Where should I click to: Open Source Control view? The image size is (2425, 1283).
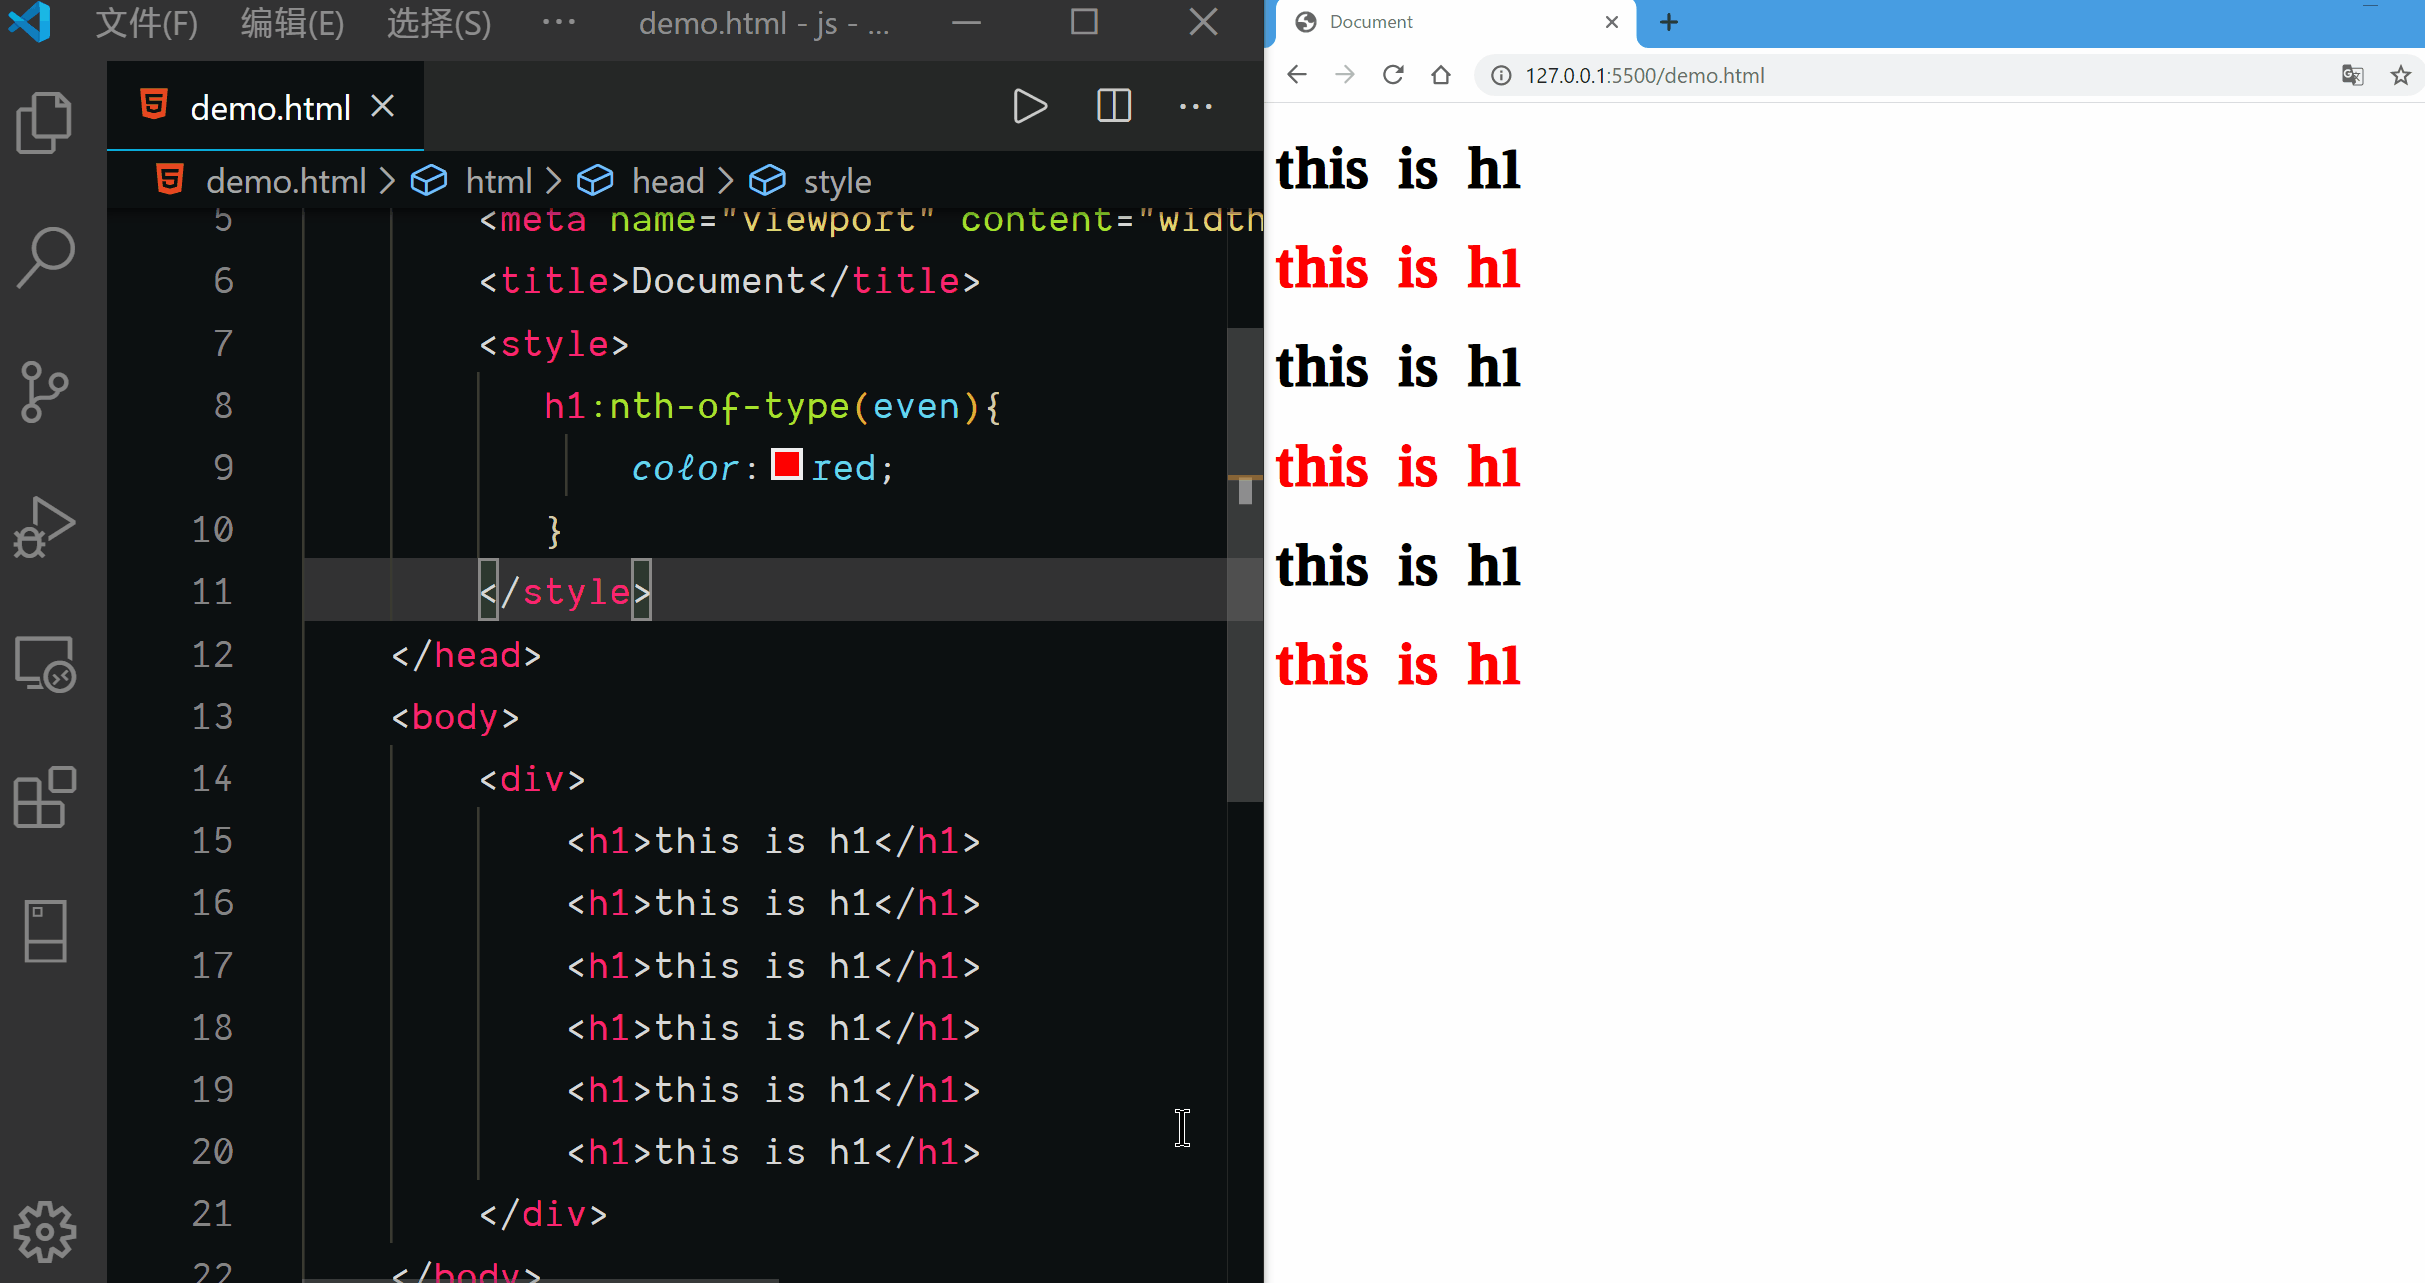click(44, 391)
